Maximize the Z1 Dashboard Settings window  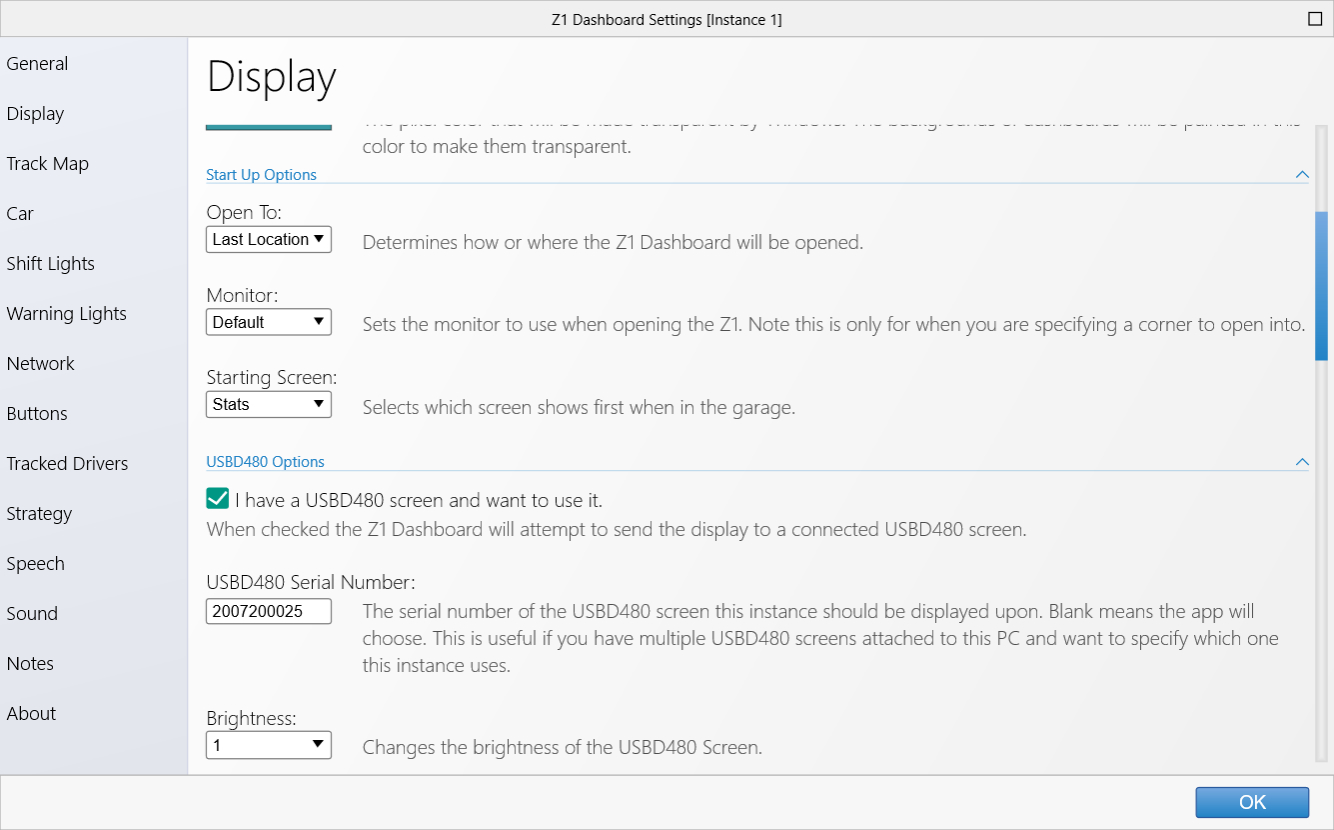[1315, 19]
